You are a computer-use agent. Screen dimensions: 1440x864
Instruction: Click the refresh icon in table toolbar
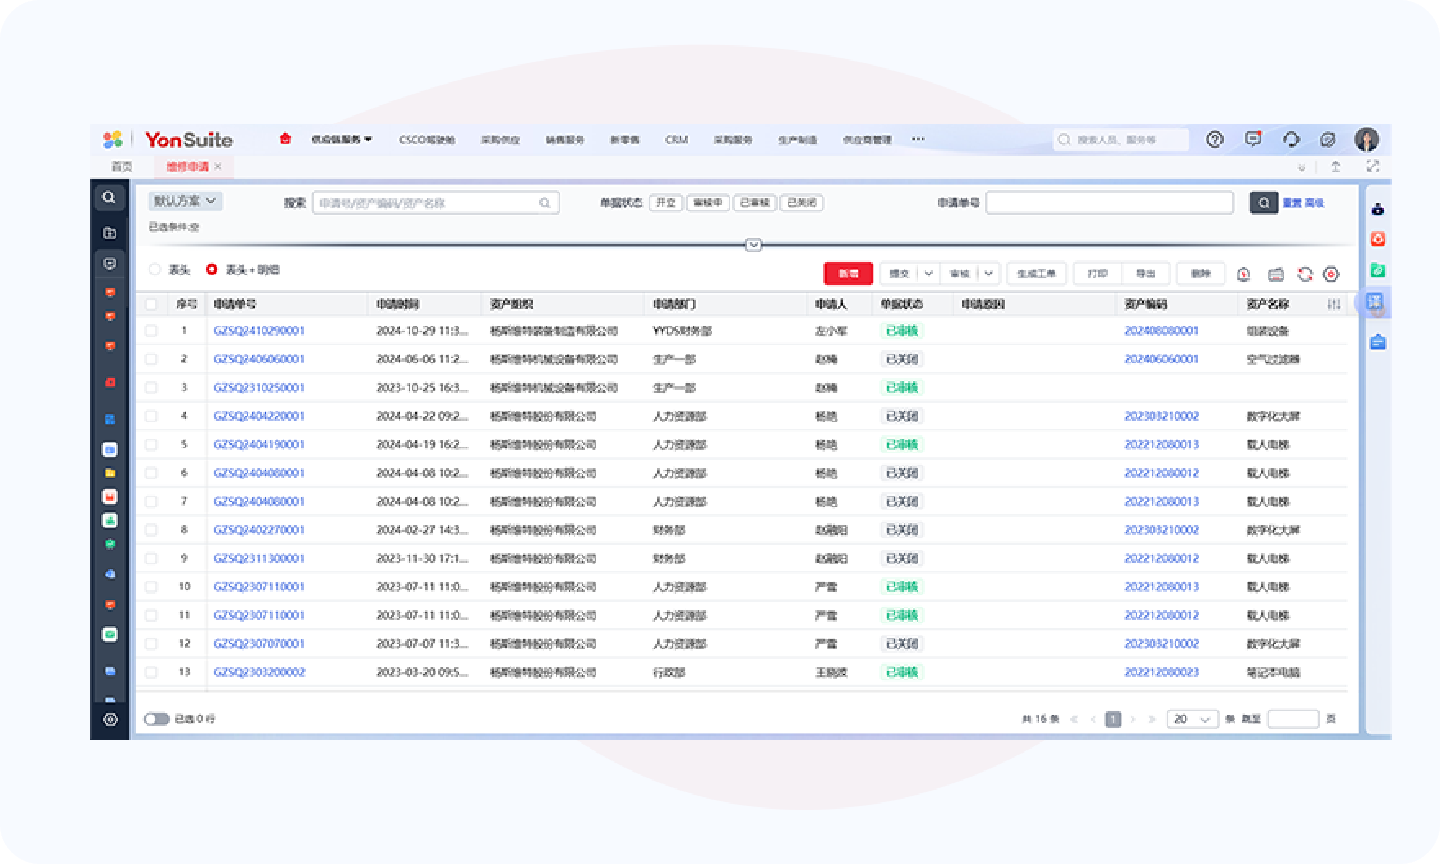[1305, 274]
